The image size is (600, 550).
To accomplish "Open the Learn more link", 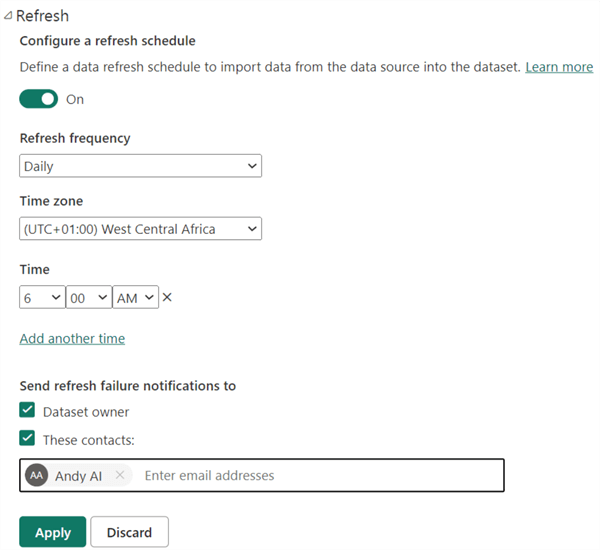I will (x=559, y=67).
